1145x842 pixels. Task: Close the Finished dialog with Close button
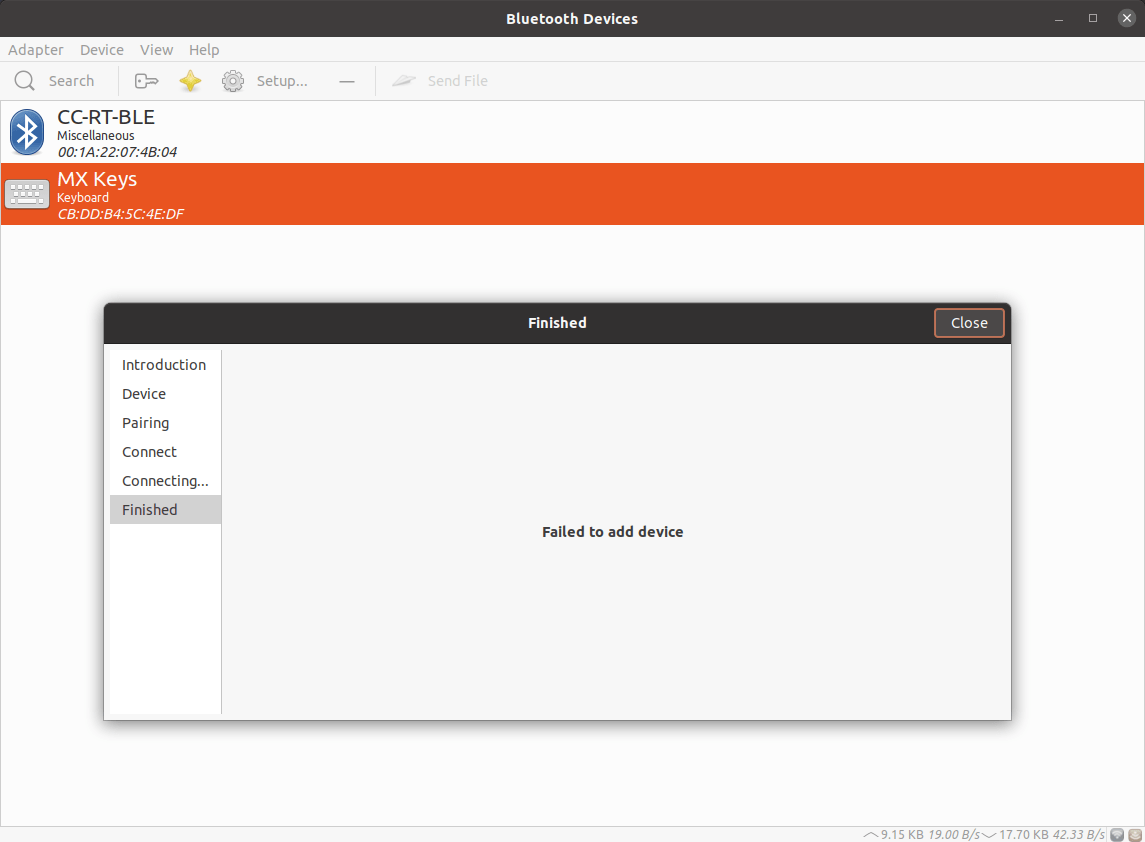click(969, 323)
